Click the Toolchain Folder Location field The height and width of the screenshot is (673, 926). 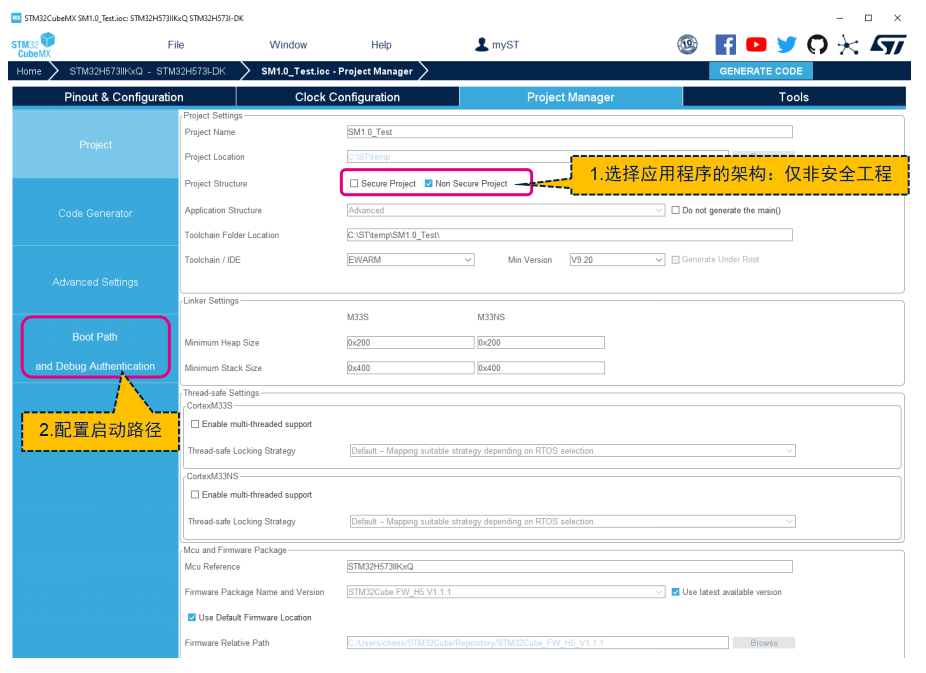(x=569, y=235)
